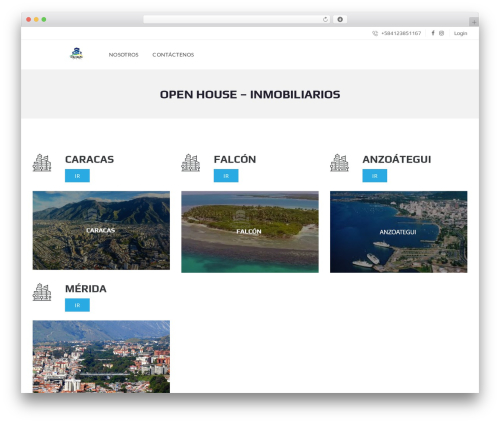Open a new tab with the plus button
The width and height of the screenshot is (500, 423).
474,22
